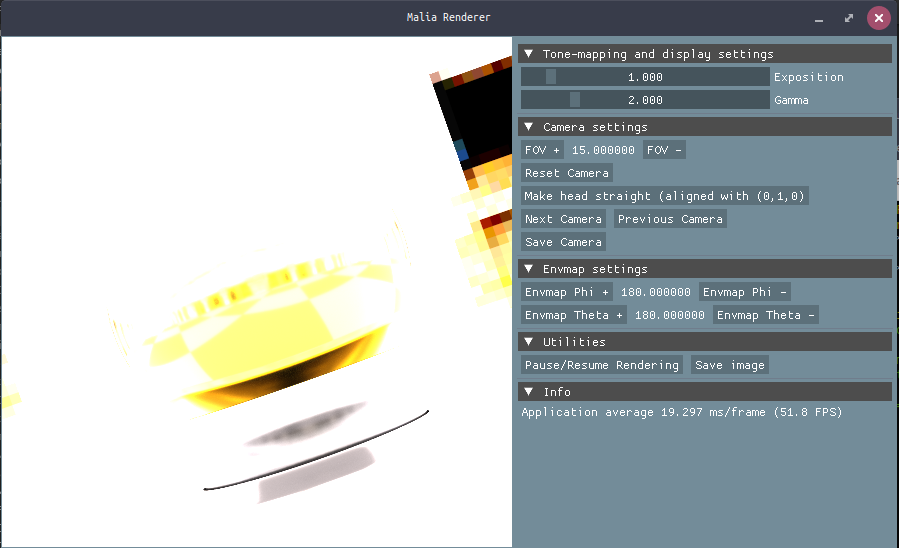Decrease field of view with FOV -
899x548 pixels.
(664, 150)
